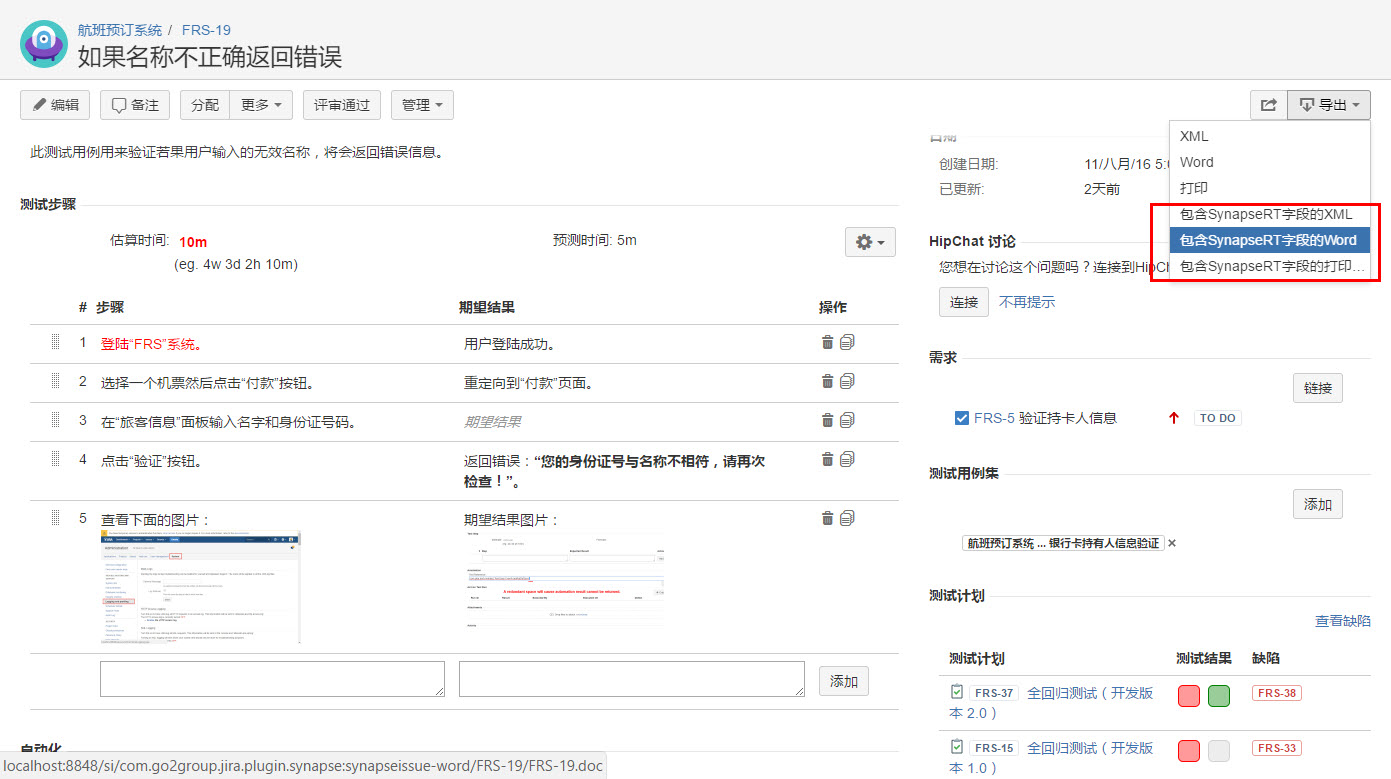Click the 不再提示 link
Screen dimensions: 1391x779
coord(1027,302)
